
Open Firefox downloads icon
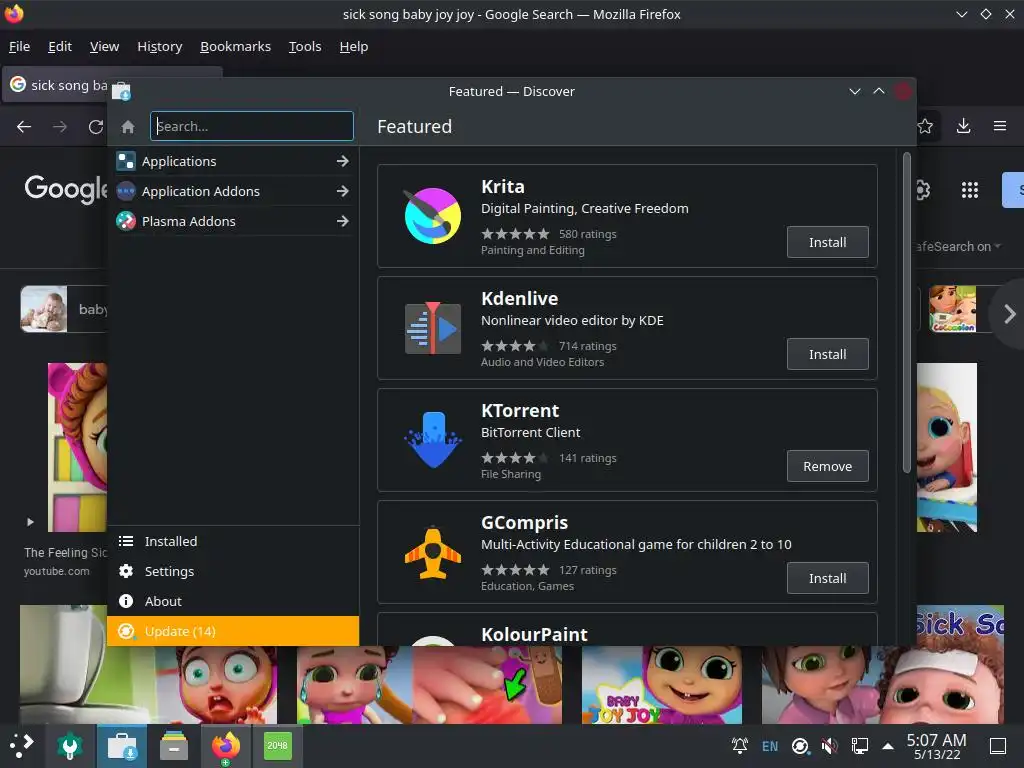point(963,126)
